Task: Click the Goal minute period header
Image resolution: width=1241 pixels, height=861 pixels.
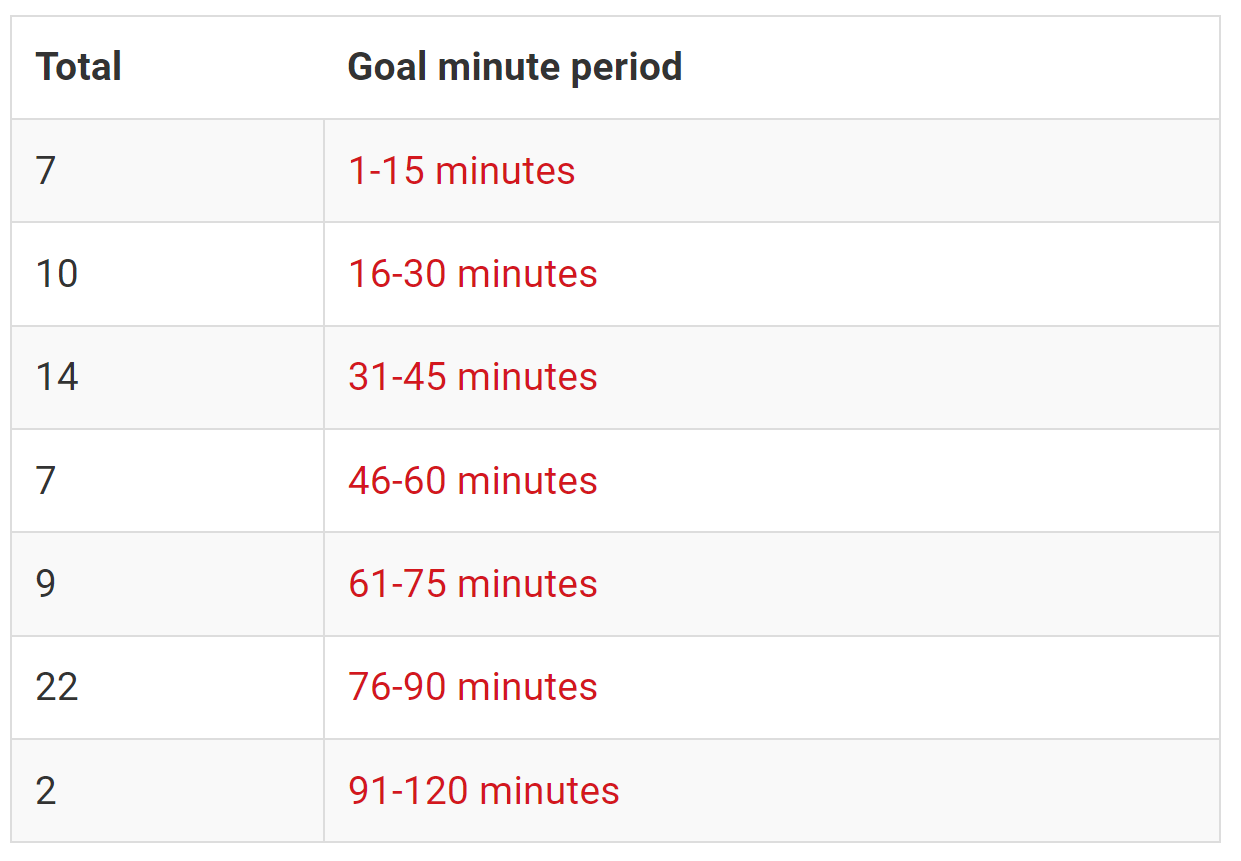Action: [x=514, y=67]
